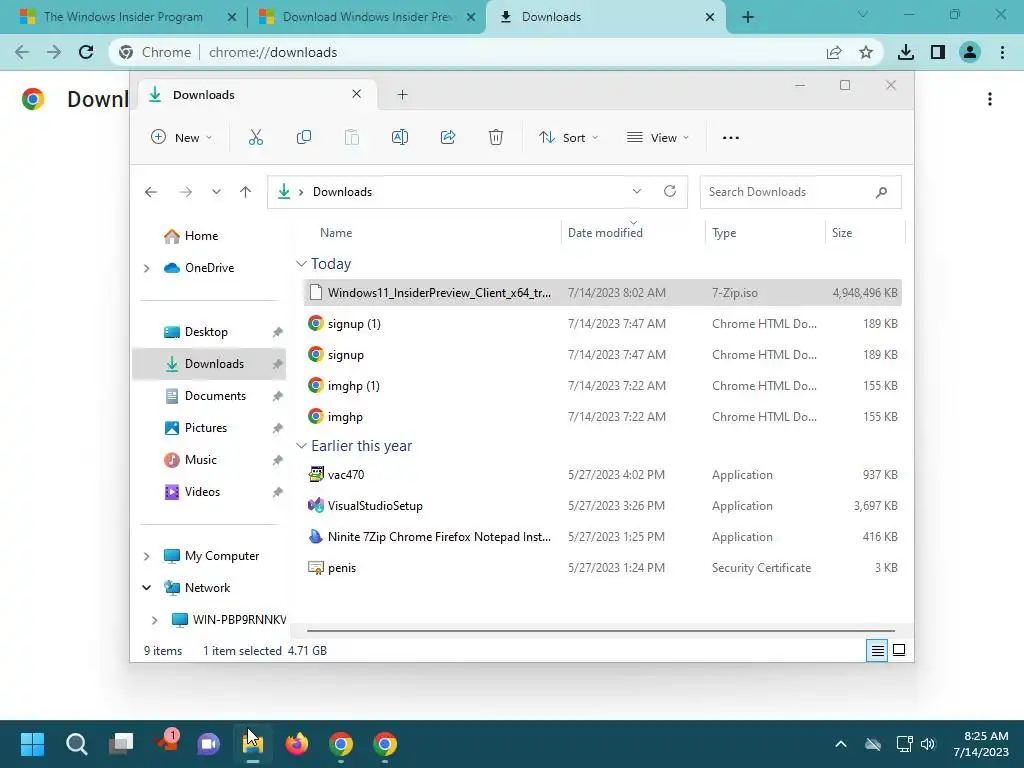Image resolution: width=1024 pixels, height=768 pixels.
Task: Click Chrome's reload page button
Action: [86, 52]
